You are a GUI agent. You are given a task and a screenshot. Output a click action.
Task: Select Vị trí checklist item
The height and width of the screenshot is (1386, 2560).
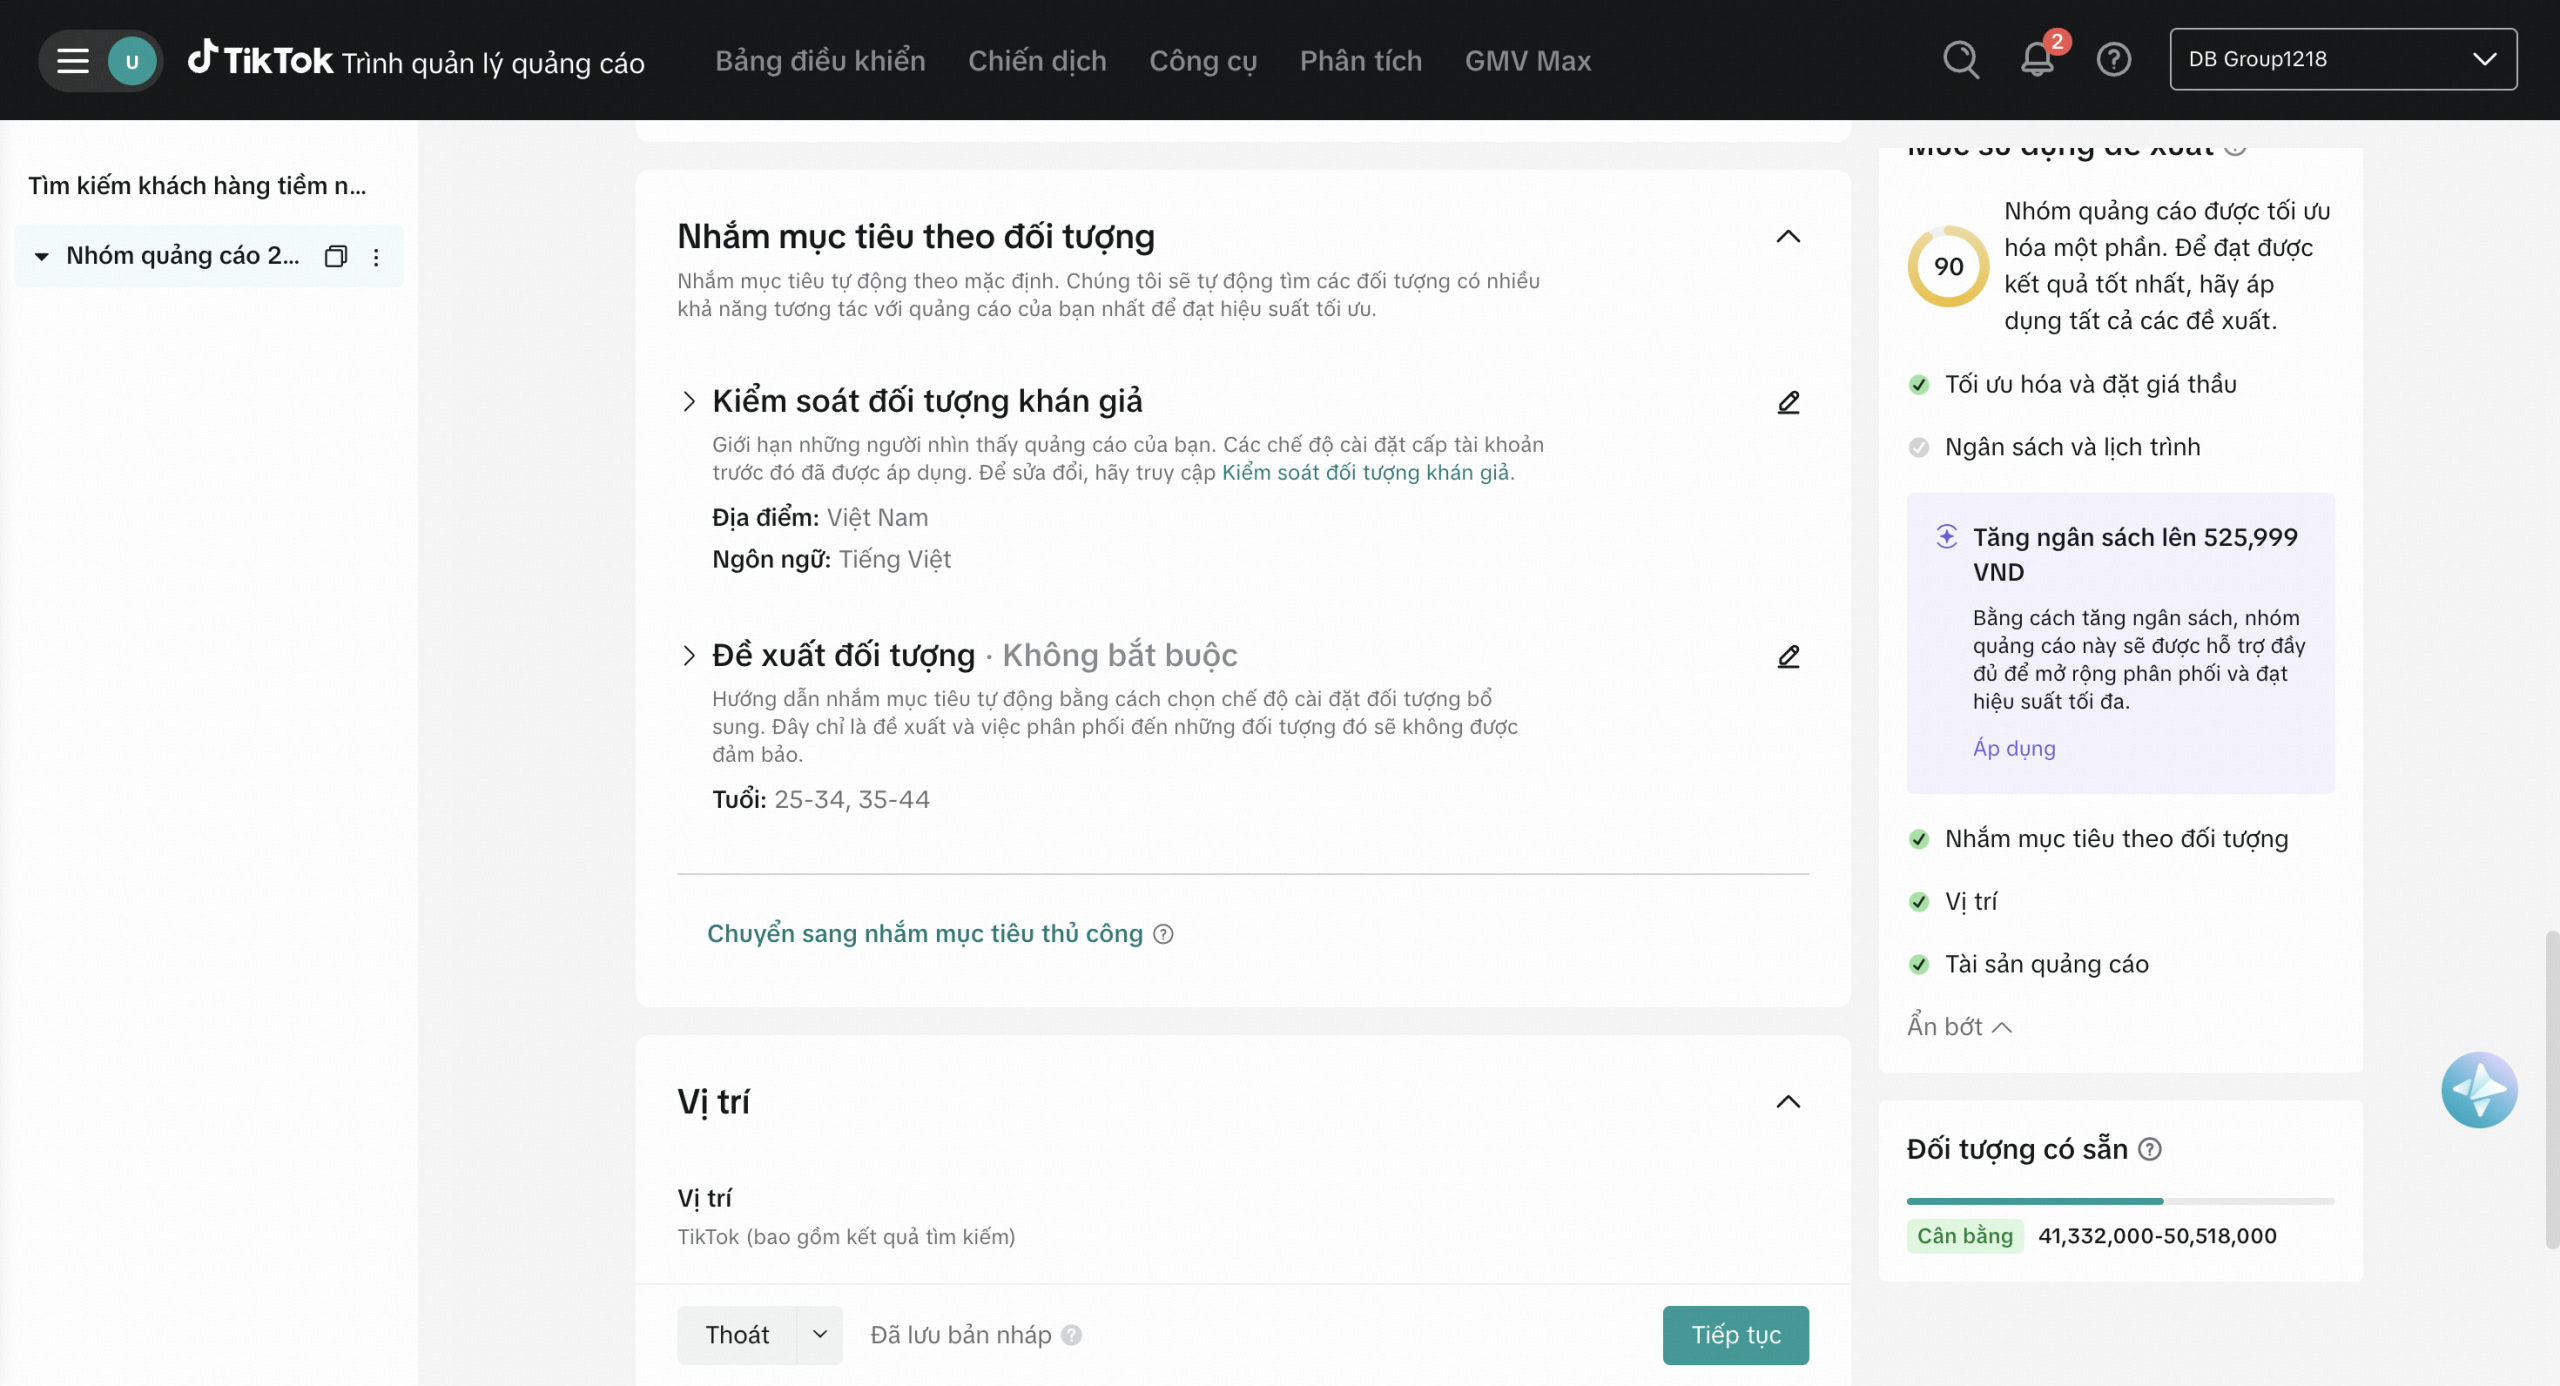click(x=1970, y=901)
